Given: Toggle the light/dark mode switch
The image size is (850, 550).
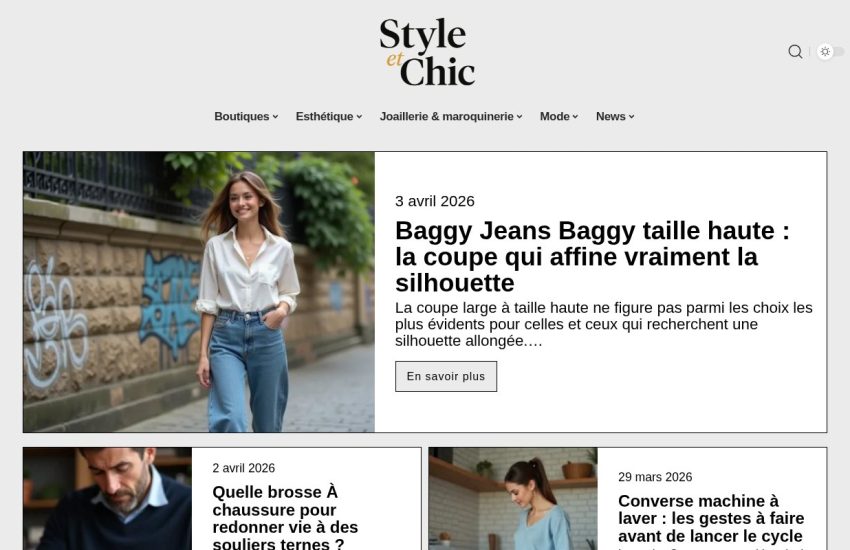Looking at the screenshot, I should (x=830, y=51).
